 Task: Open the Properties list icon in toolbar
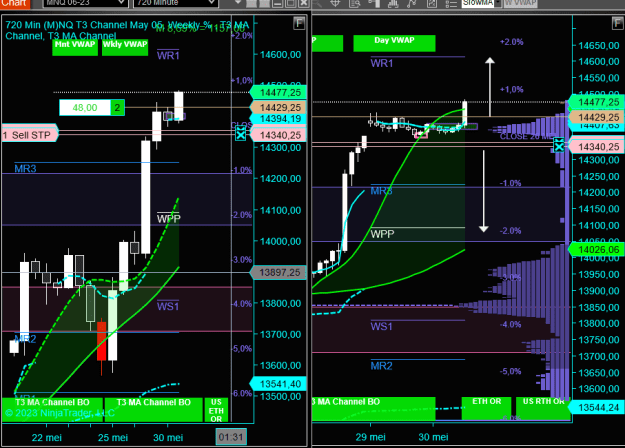(x=451, y=4)
